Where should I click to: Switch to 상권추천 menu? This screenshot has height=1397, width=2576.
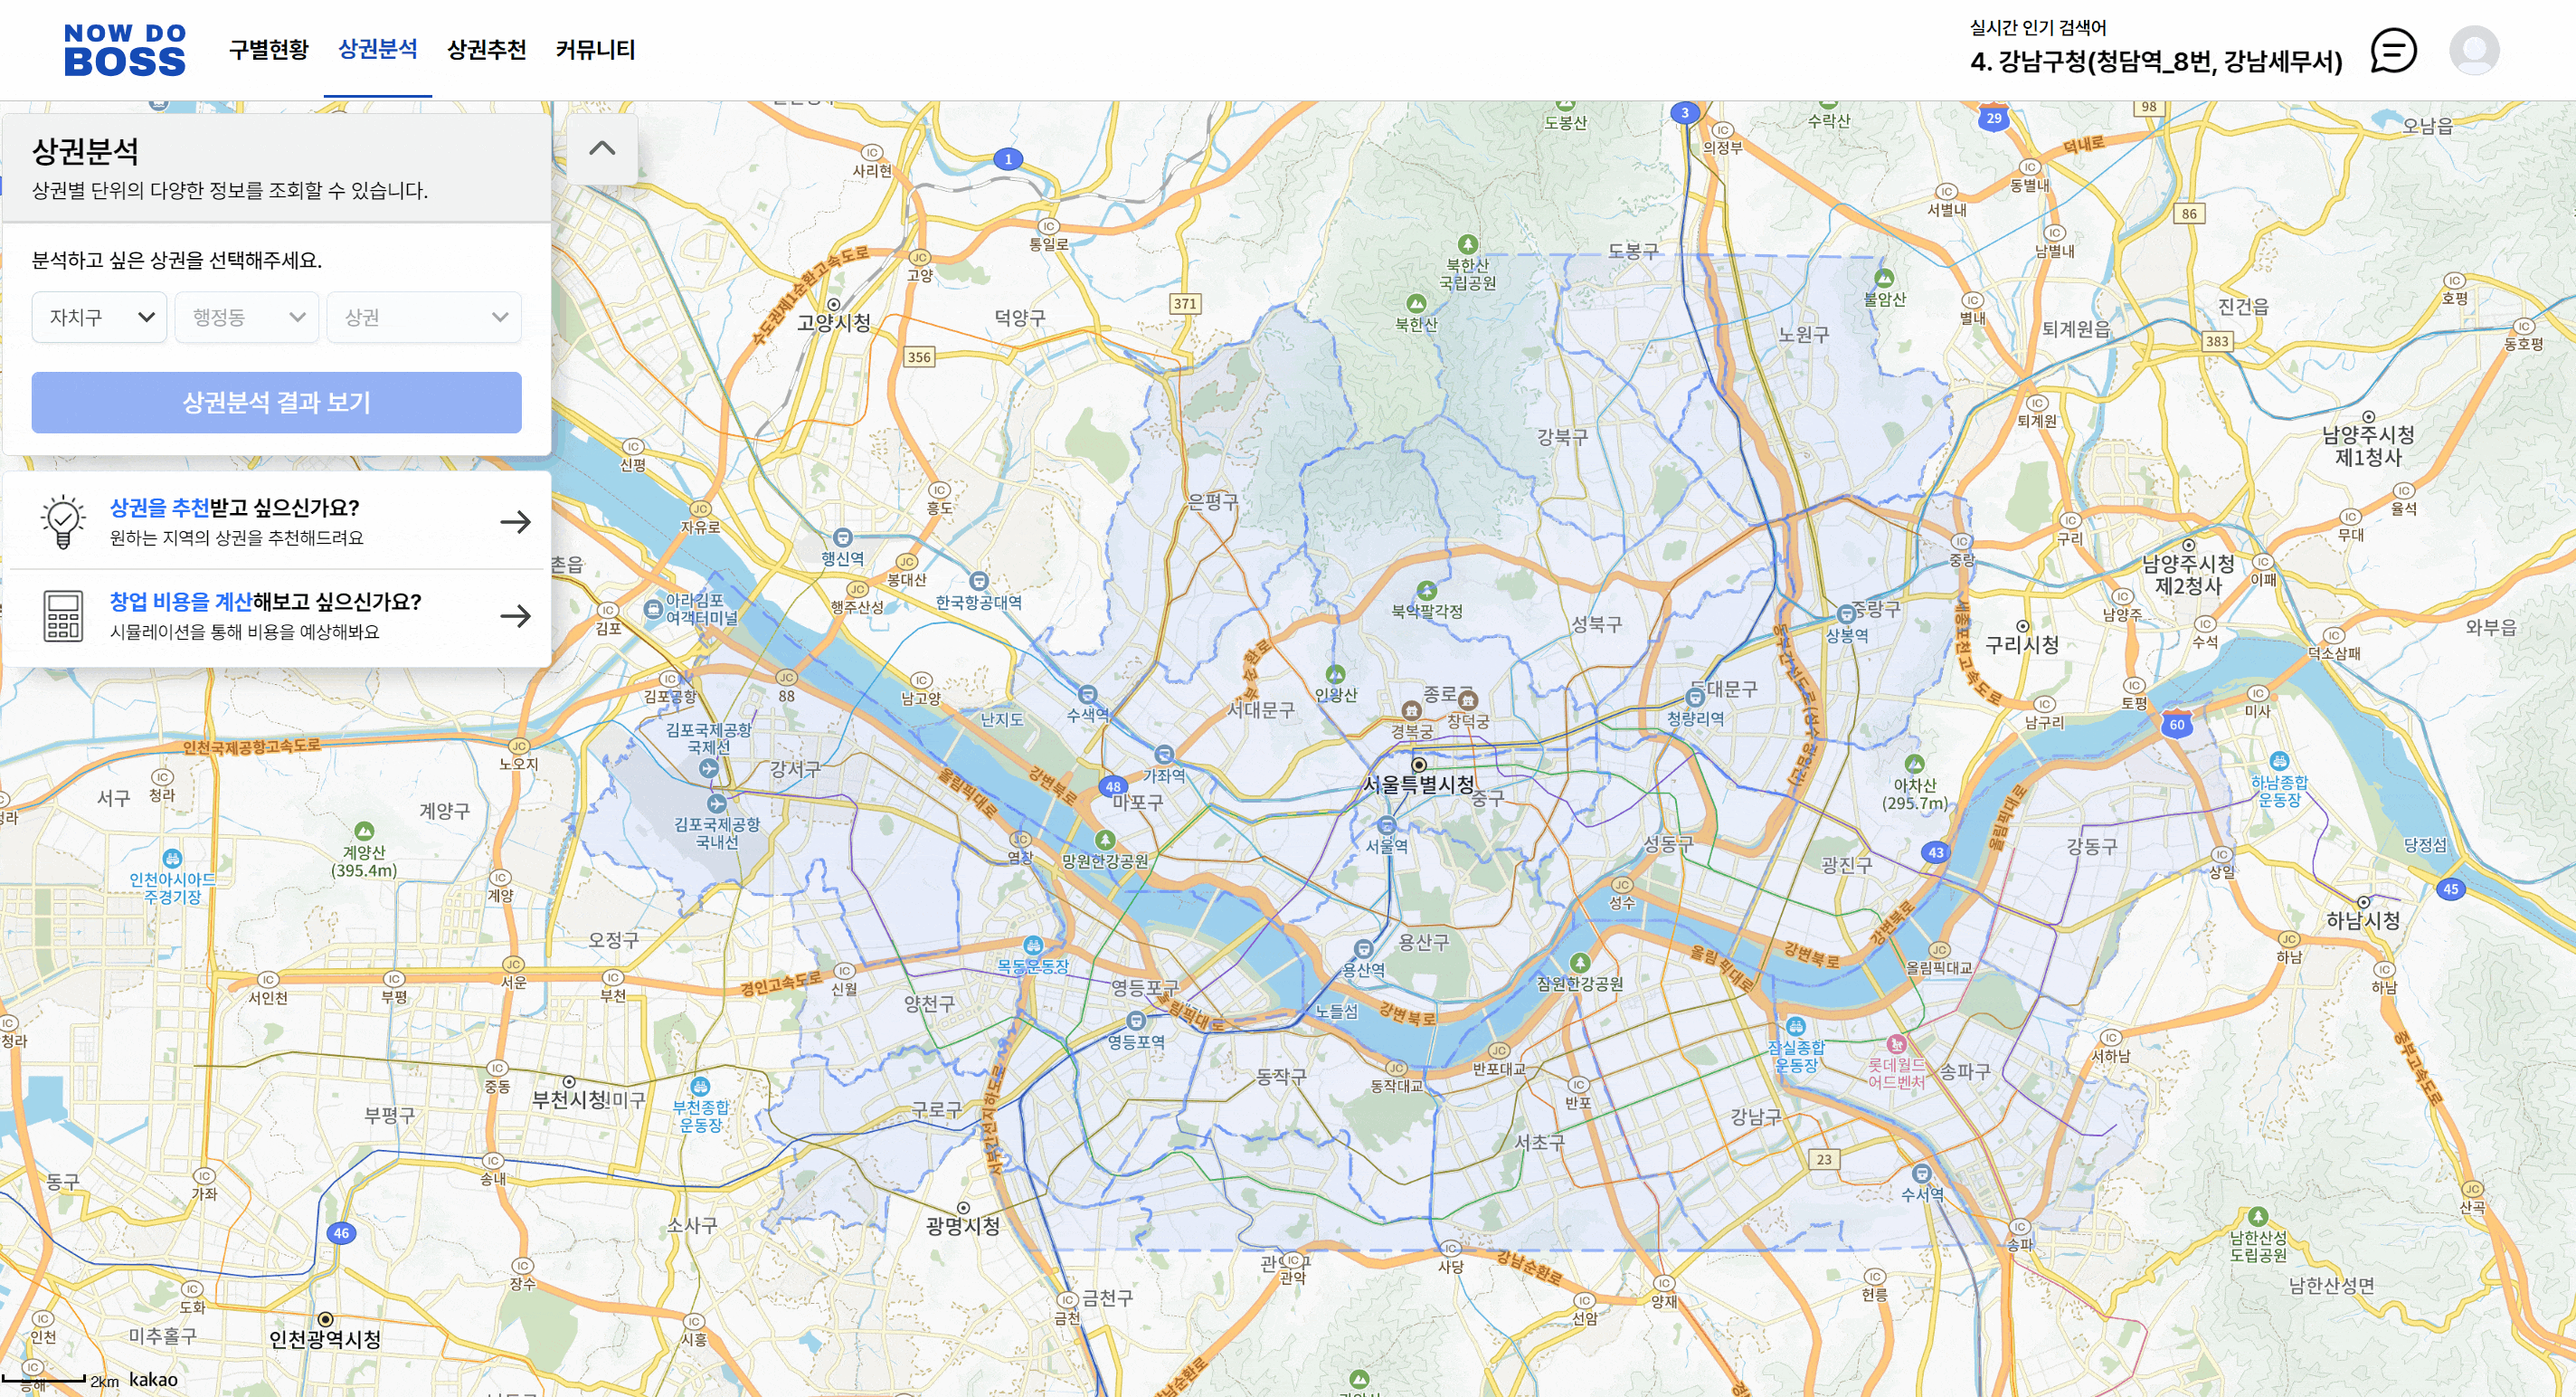click(x=486, y=49)
